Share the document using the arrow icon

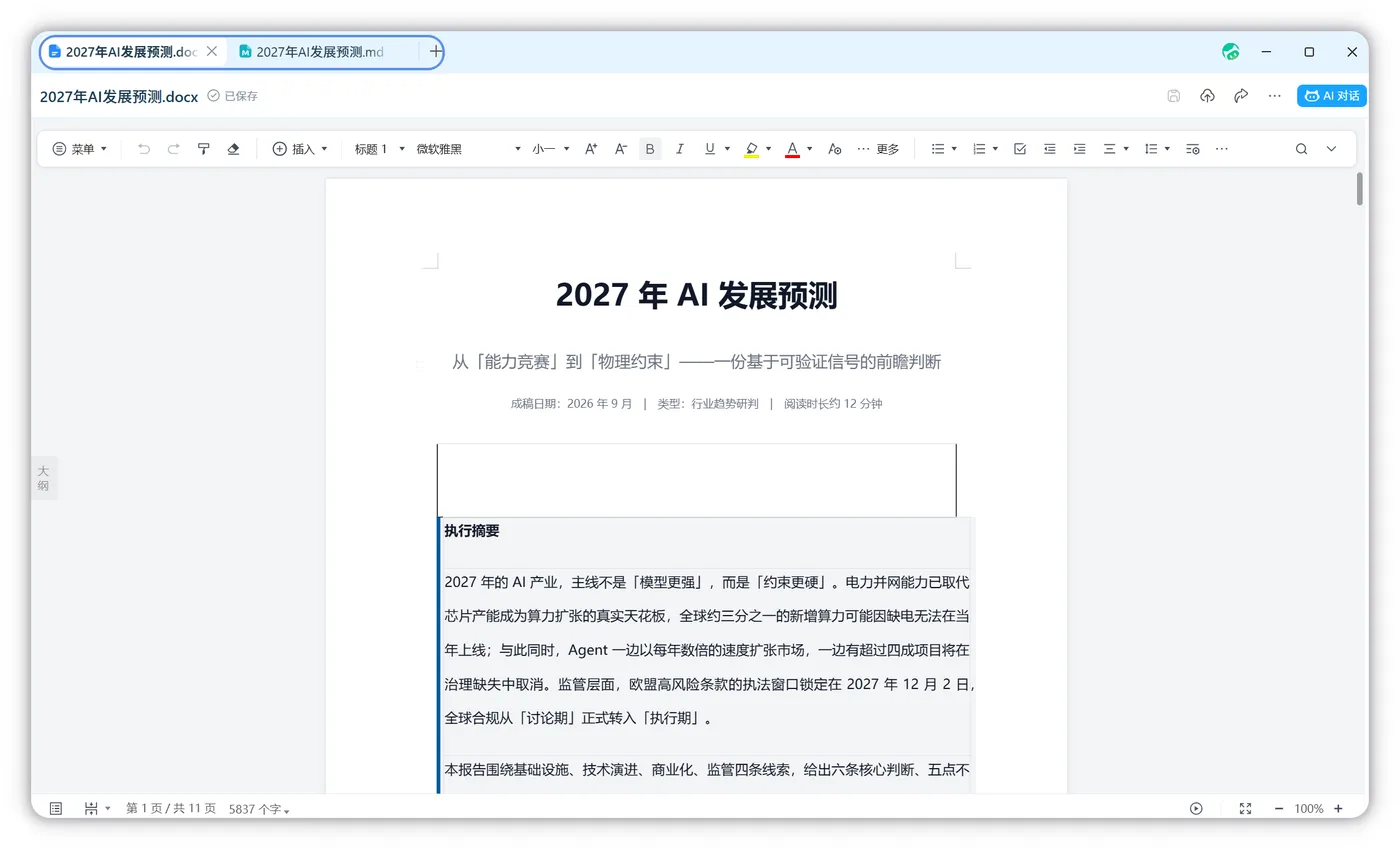1241,96
